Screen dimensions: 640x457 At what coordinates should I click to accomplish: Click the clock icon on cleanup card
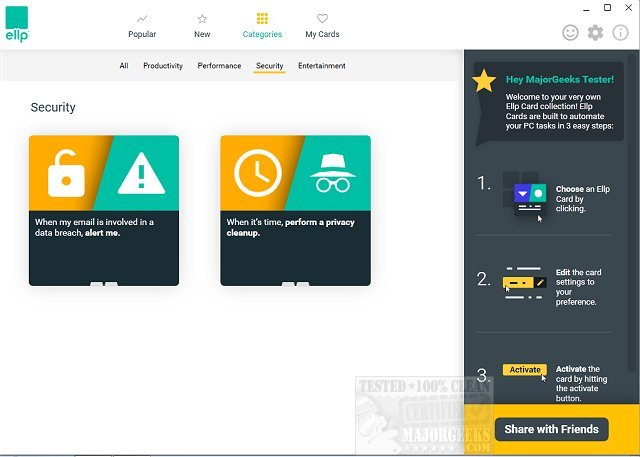point(258,173)
